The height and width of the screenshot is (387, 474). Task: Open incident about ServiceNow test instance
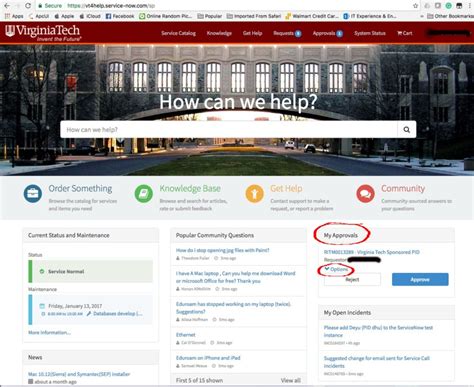tap(378, 331)
